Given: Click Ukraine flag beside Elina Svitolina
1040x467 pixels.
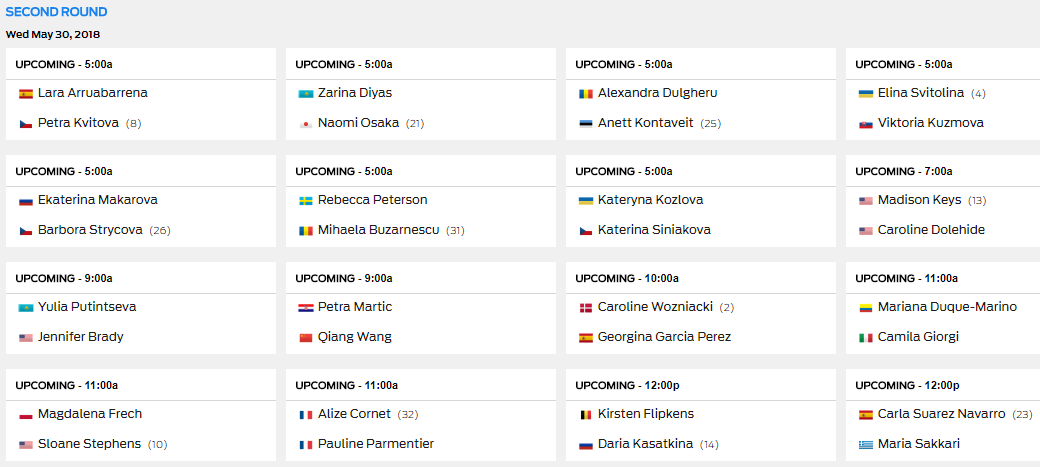Looking at the screenshot, I should click(866, 94).
